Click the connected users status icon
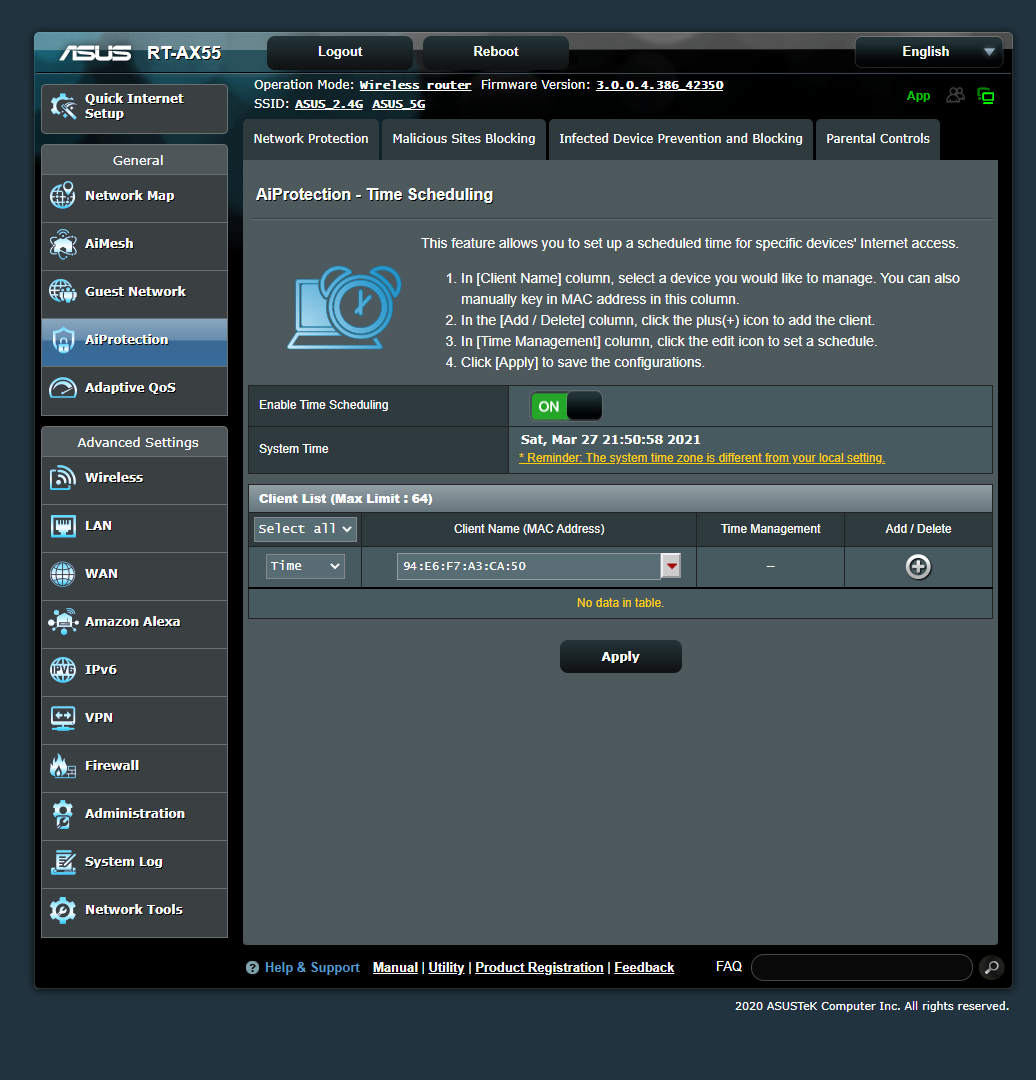Image resolution: width=1036 pixels, height=1080 pixels. coord(955,95)
